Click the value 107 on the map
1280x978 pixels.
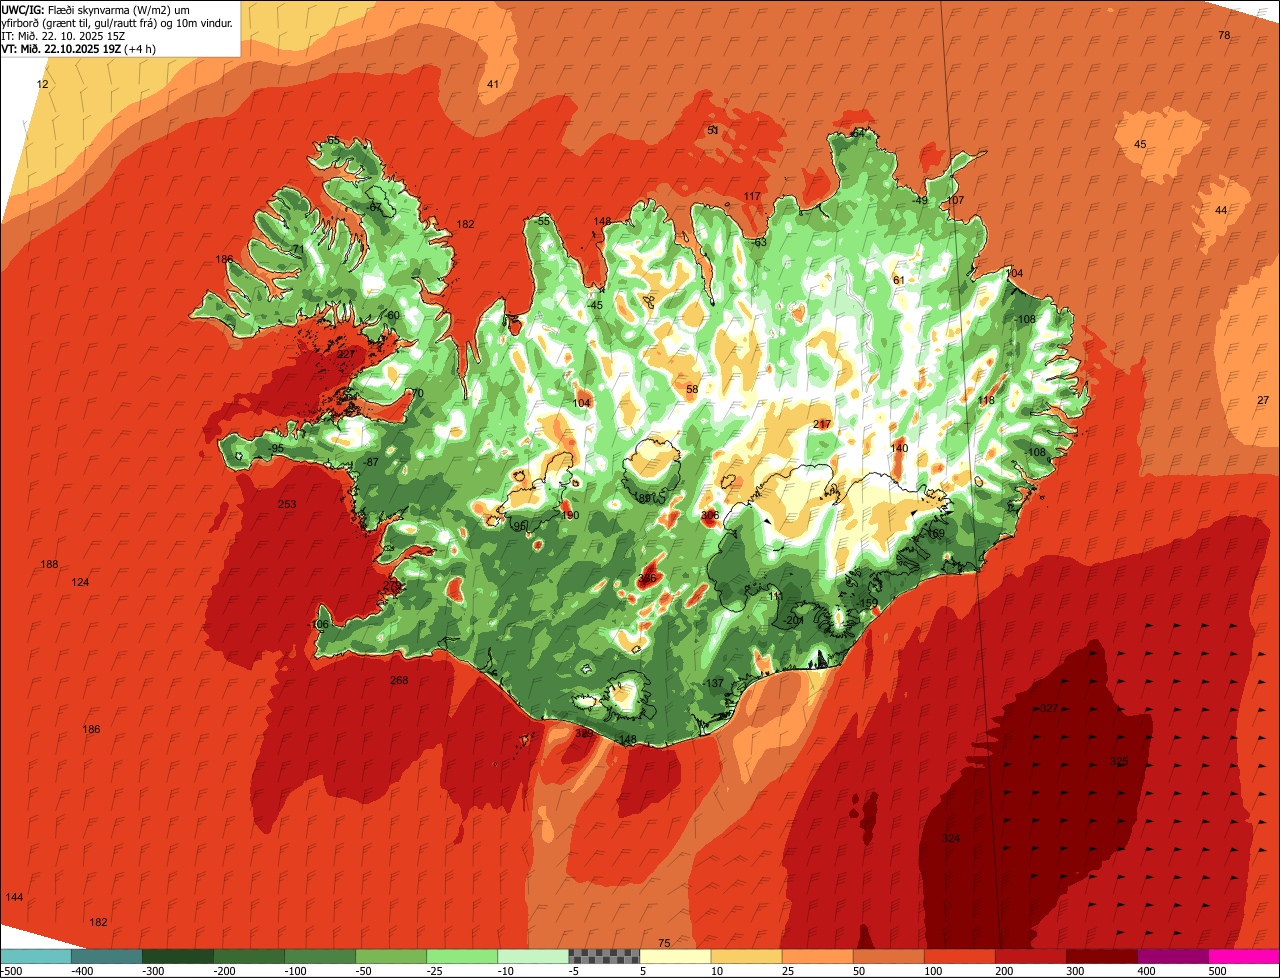955,201
